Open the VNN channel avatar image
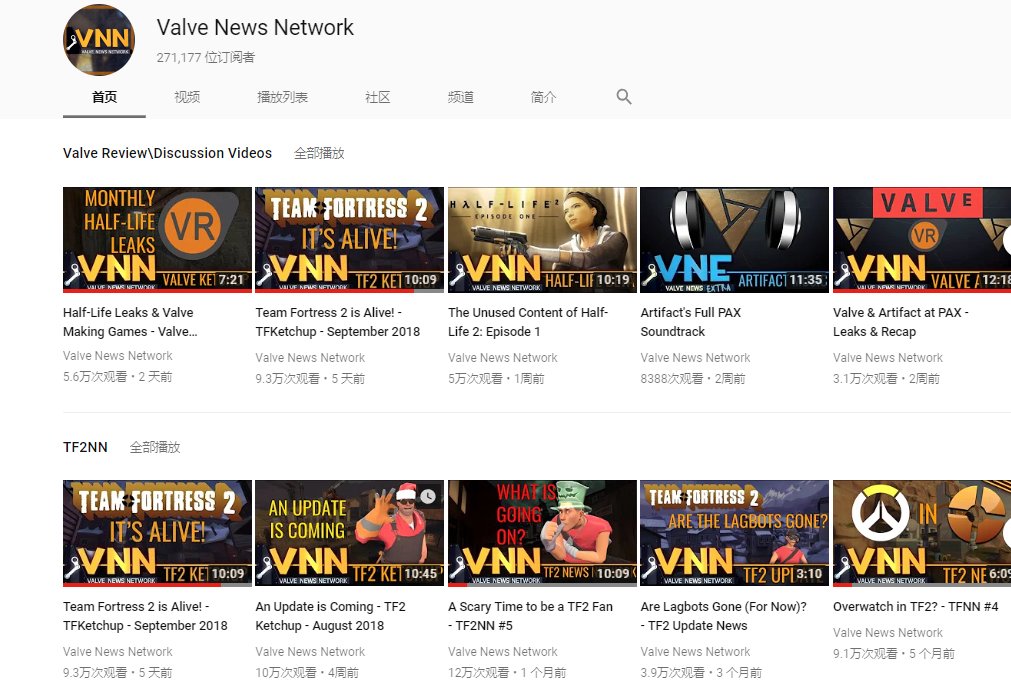 pyautogui.click(x=99, y=40)
